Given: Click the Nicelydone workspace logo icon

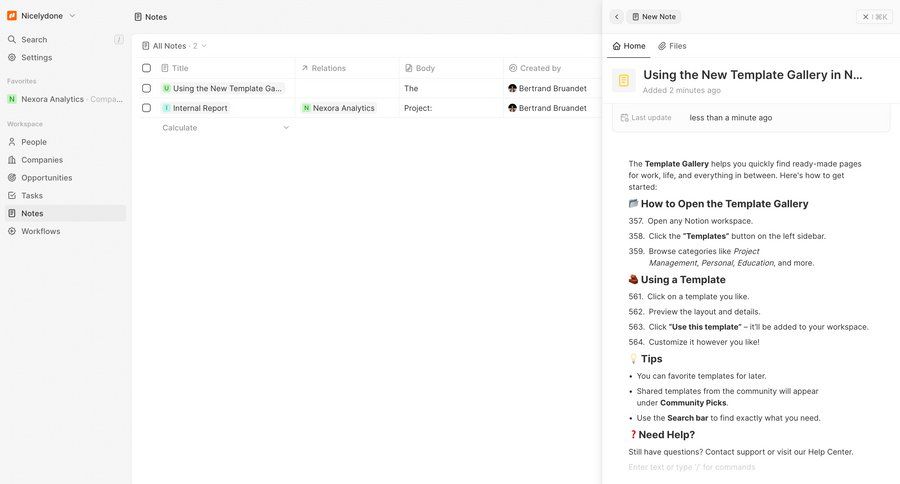Looking at the screenshot, I should tap(11, 16).
